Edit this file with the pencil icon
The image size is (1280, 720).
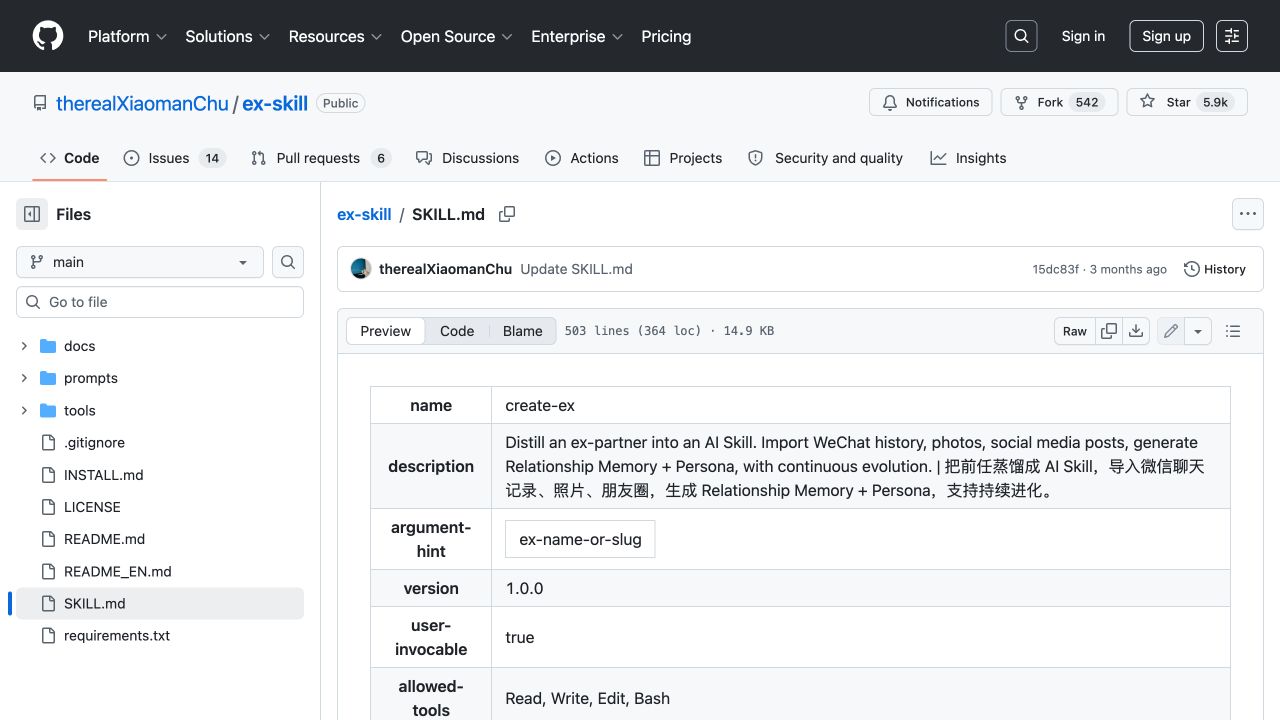pos(1171,331)
